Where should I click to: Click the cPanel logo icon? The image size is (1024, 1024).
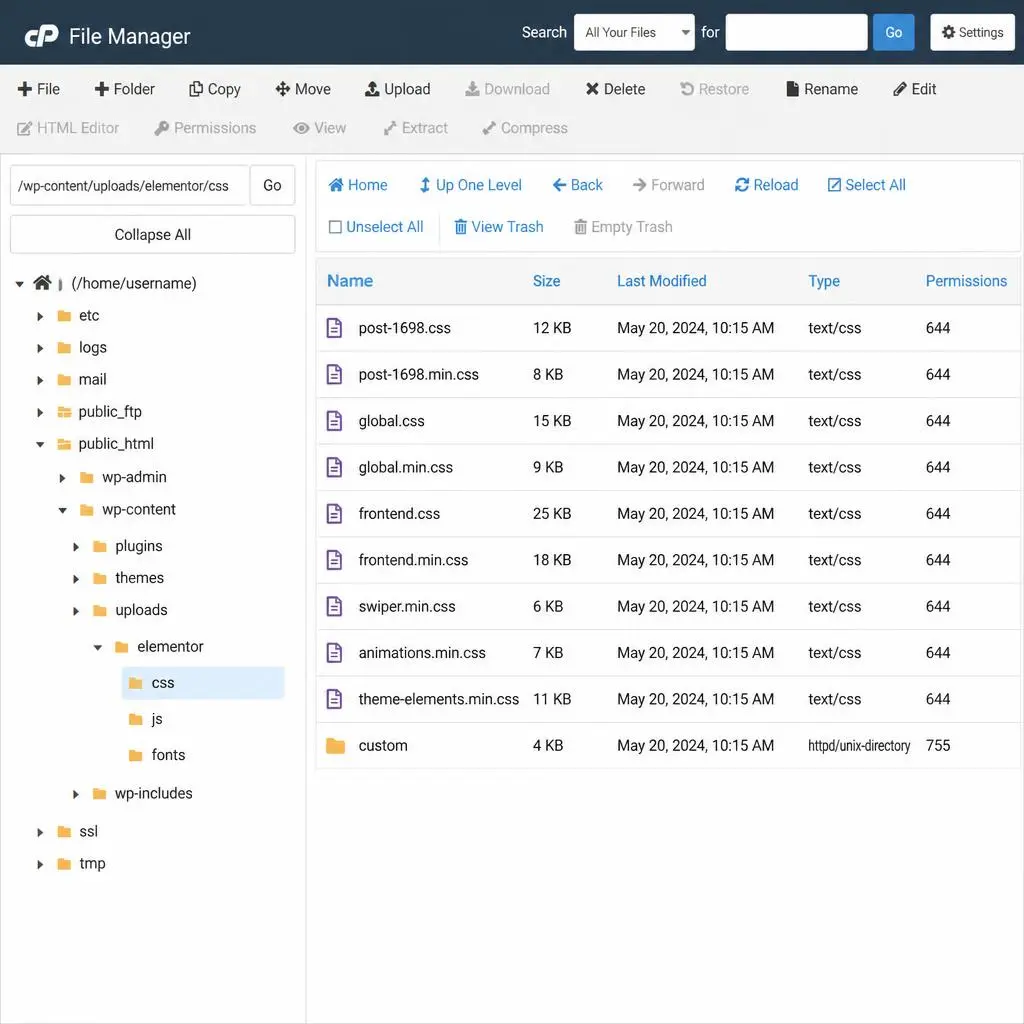pyautogui.click(x=41, y=36)
